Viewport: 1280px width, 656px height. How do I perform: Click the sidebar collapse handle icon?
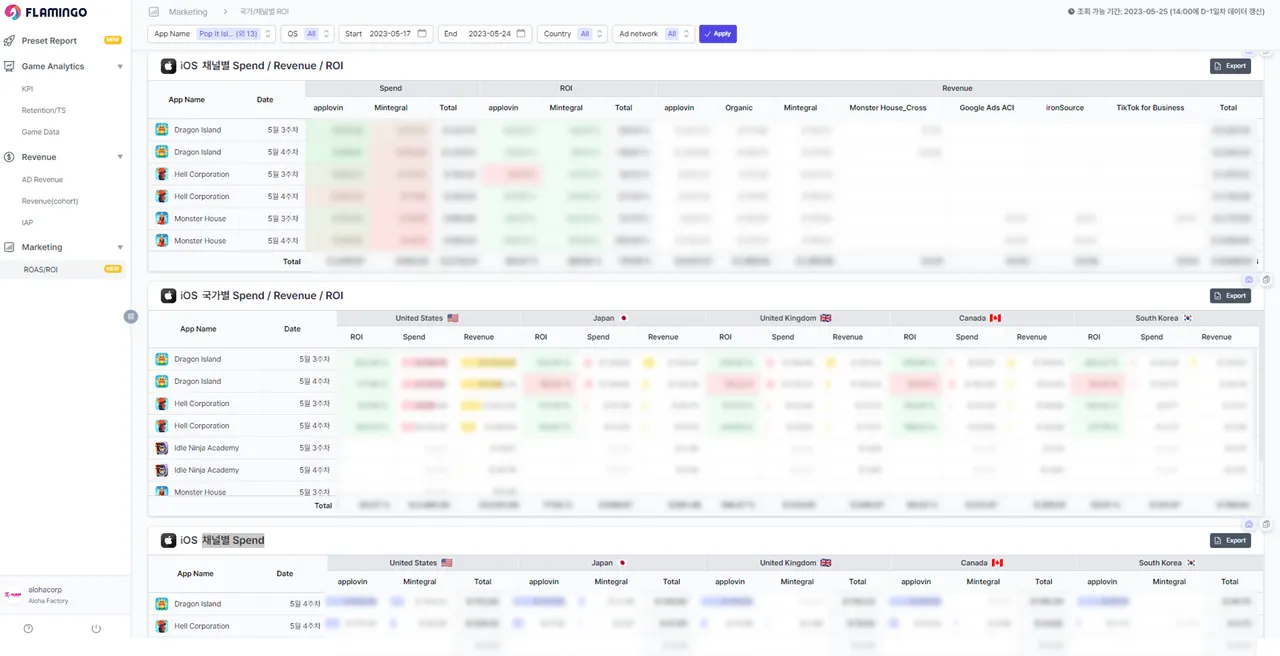(x=130, y=316)
